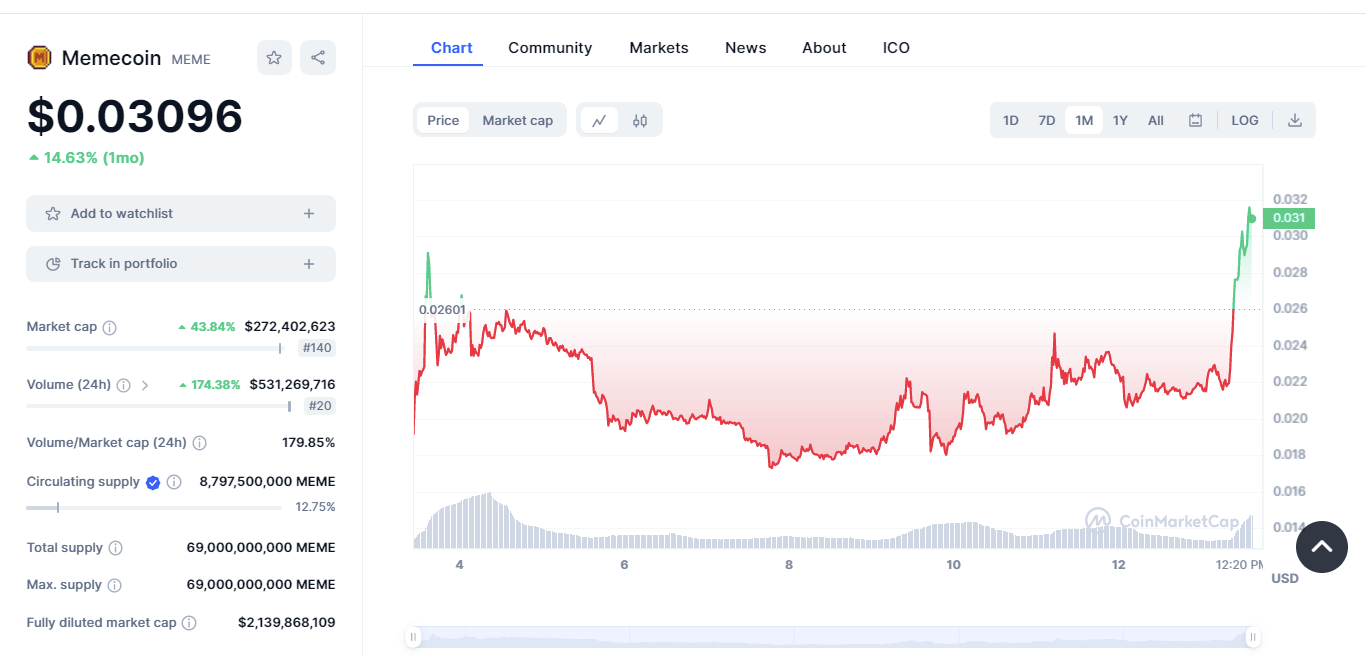Click verified badge beside Circulating supply
This screenshot has height=657, width=1366.
(153, 483)
